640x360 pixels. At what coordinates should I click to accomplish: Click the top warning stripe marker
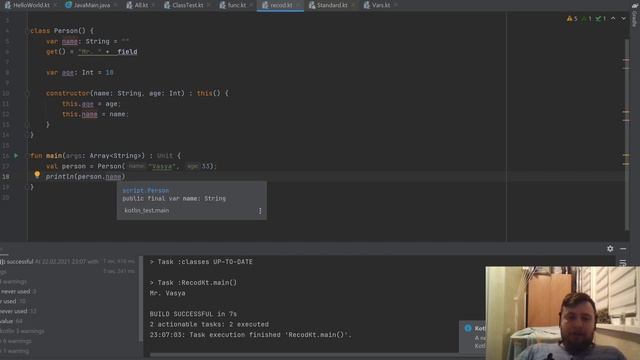626,60
